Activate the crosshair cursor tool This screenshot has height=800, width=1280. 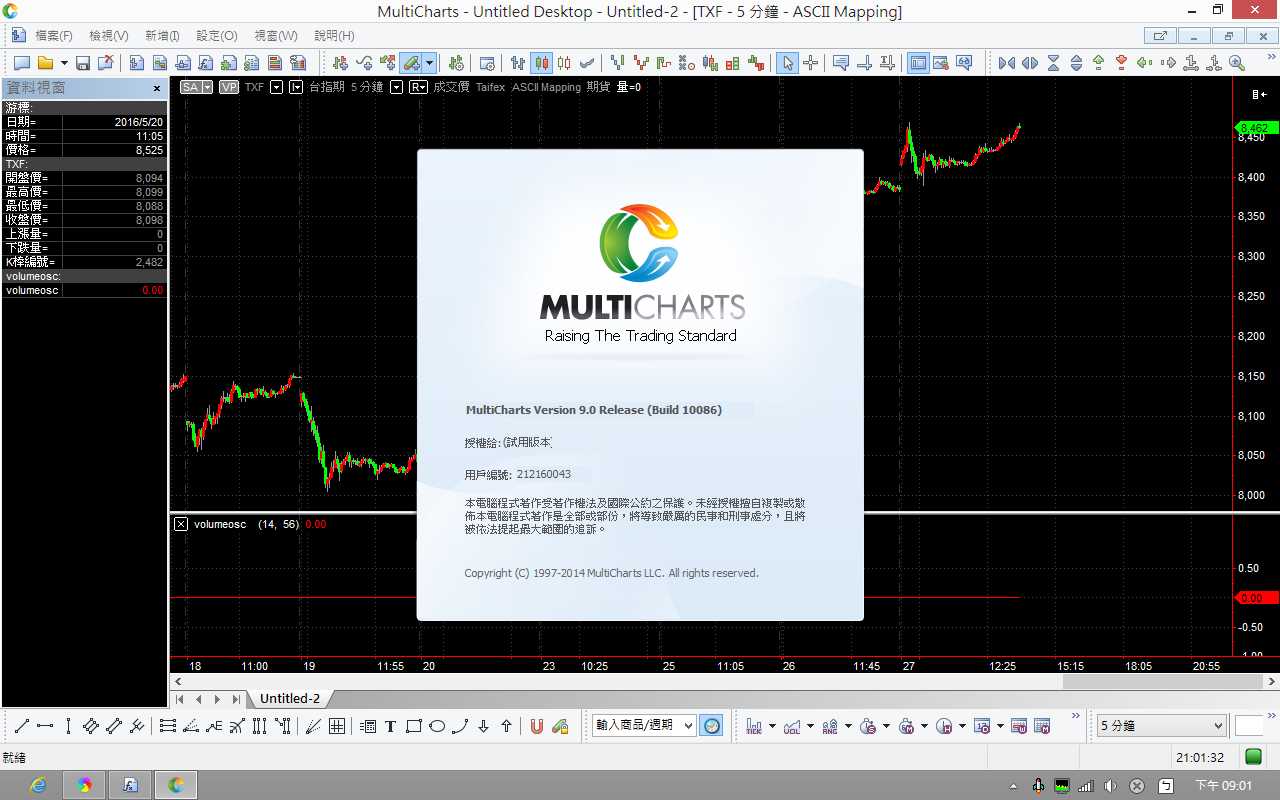pos(811,63)
